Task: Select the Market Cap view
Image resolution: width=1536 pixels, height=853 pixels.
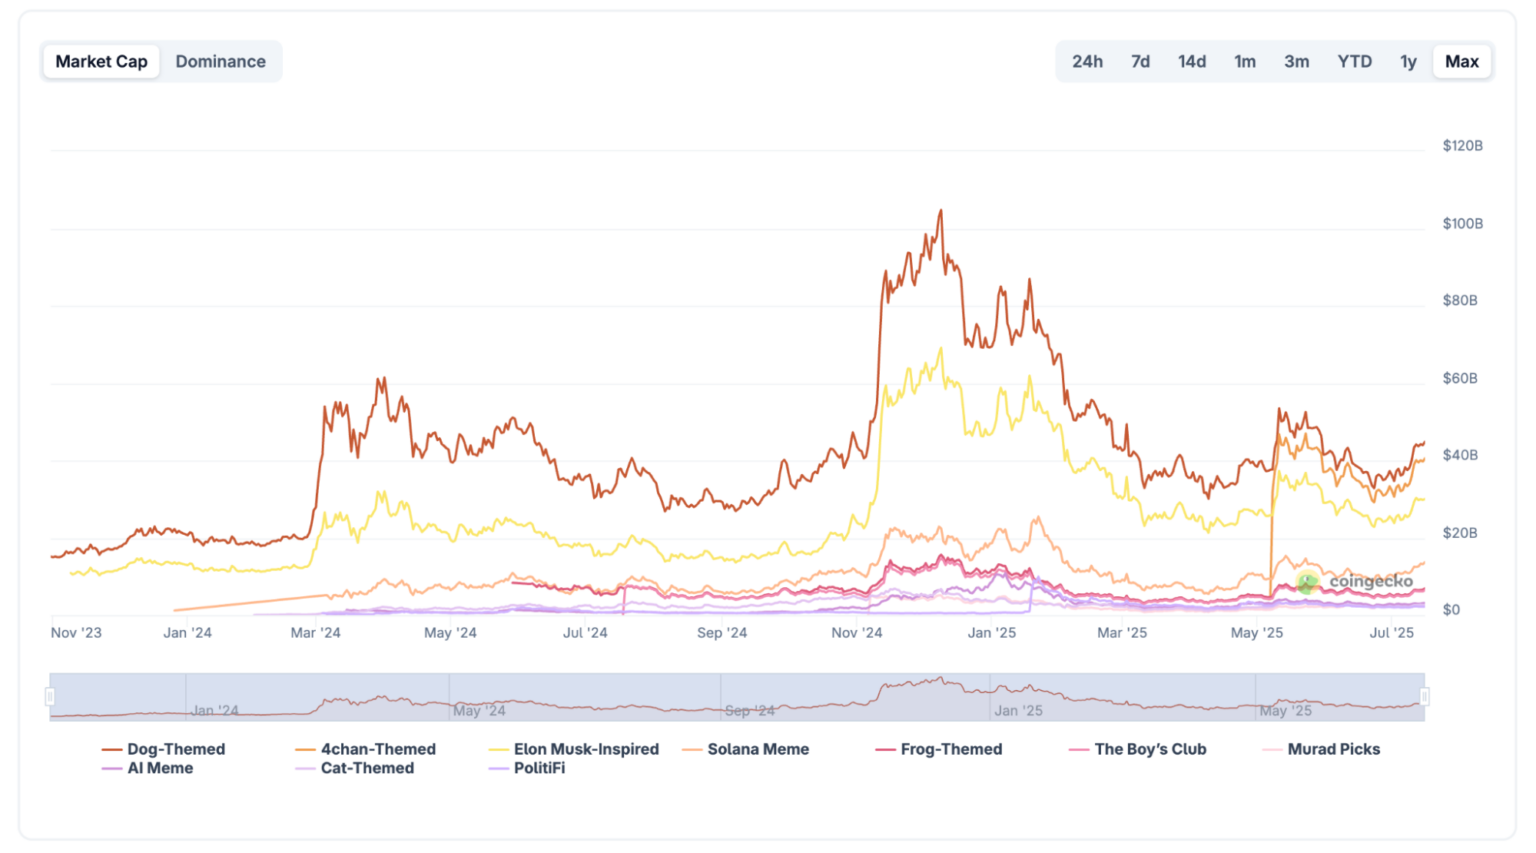Action: [101, 61]
